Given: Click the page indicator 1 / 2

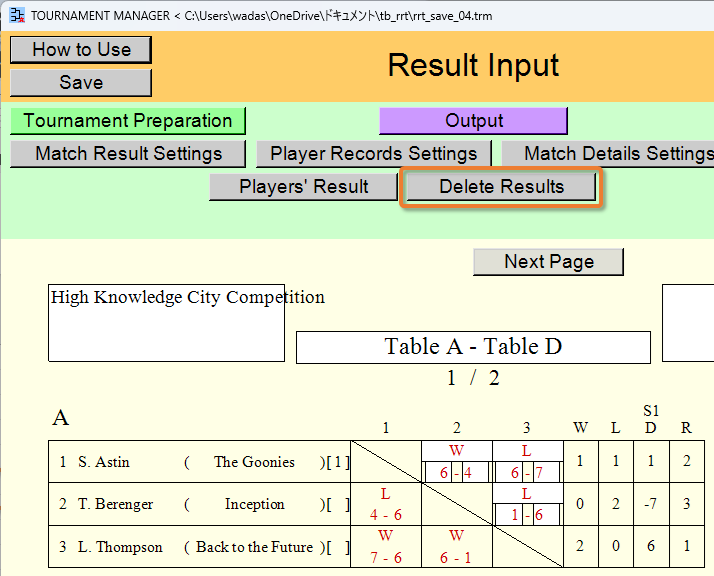Looking at the screenshot, I should (473, 378).
